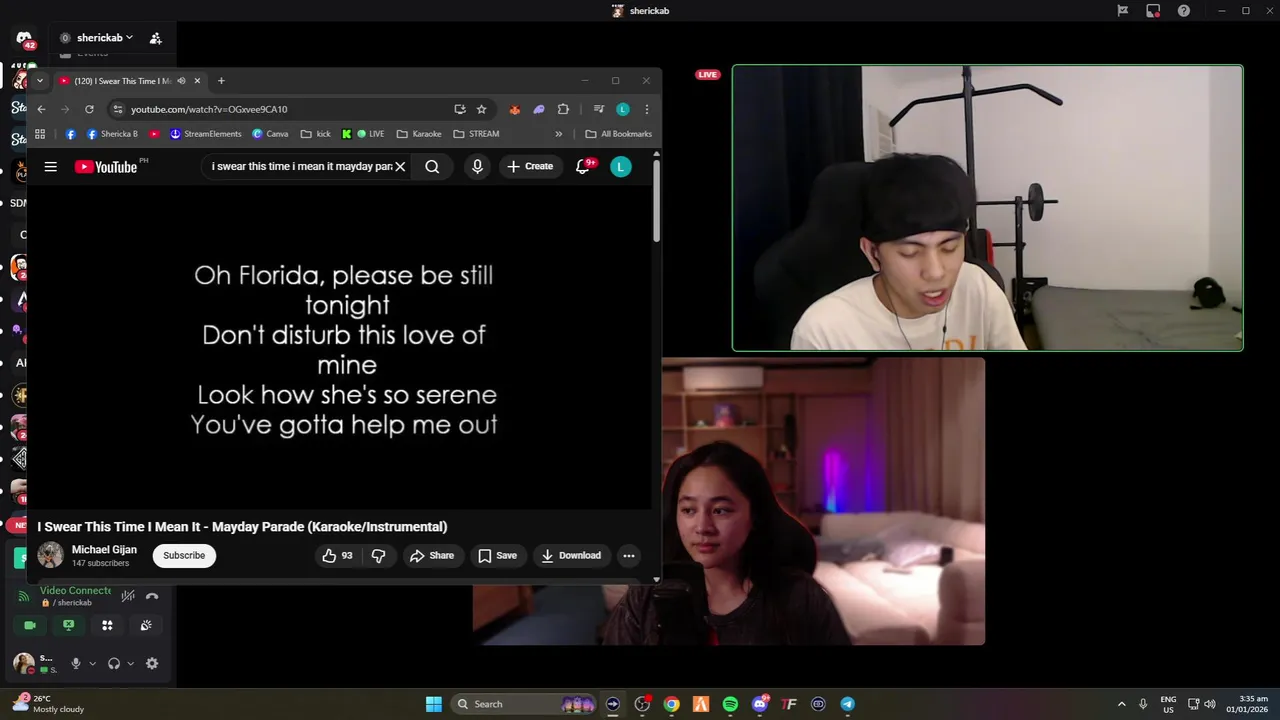This screenshot has width=1280, height=720.
Task: Disconnect from Discord voice call
Action: tap(152, 596)
